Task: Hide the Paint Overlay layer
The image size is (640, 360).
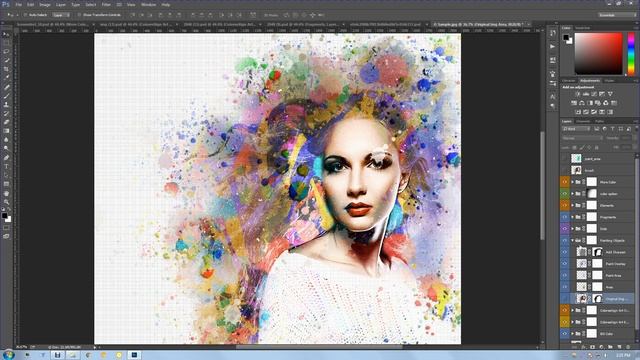Action: coord(564,264)
